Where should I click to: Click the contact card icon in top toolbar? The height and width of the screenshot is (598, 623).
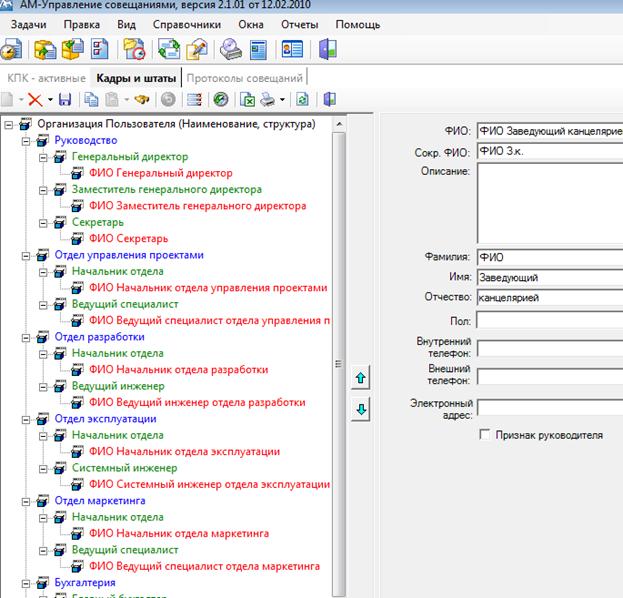point(292,49)
